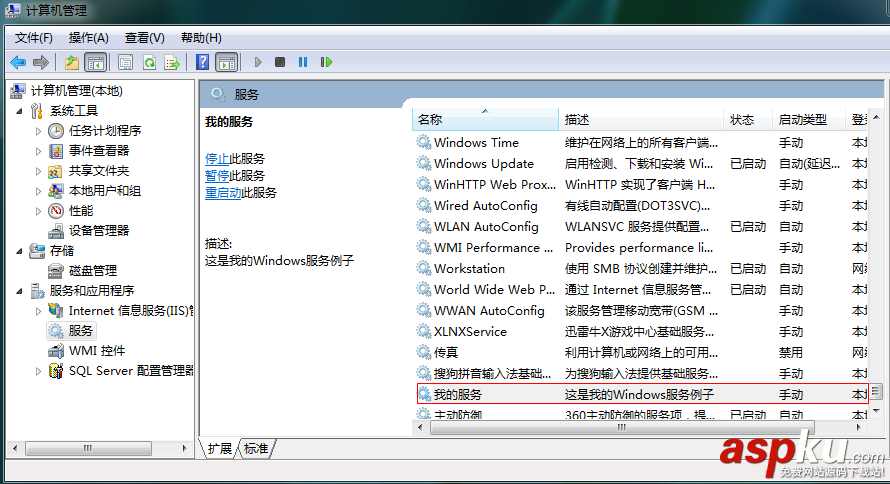
Task: Sort by the 启动类型 column header
Action: [809, 120]
